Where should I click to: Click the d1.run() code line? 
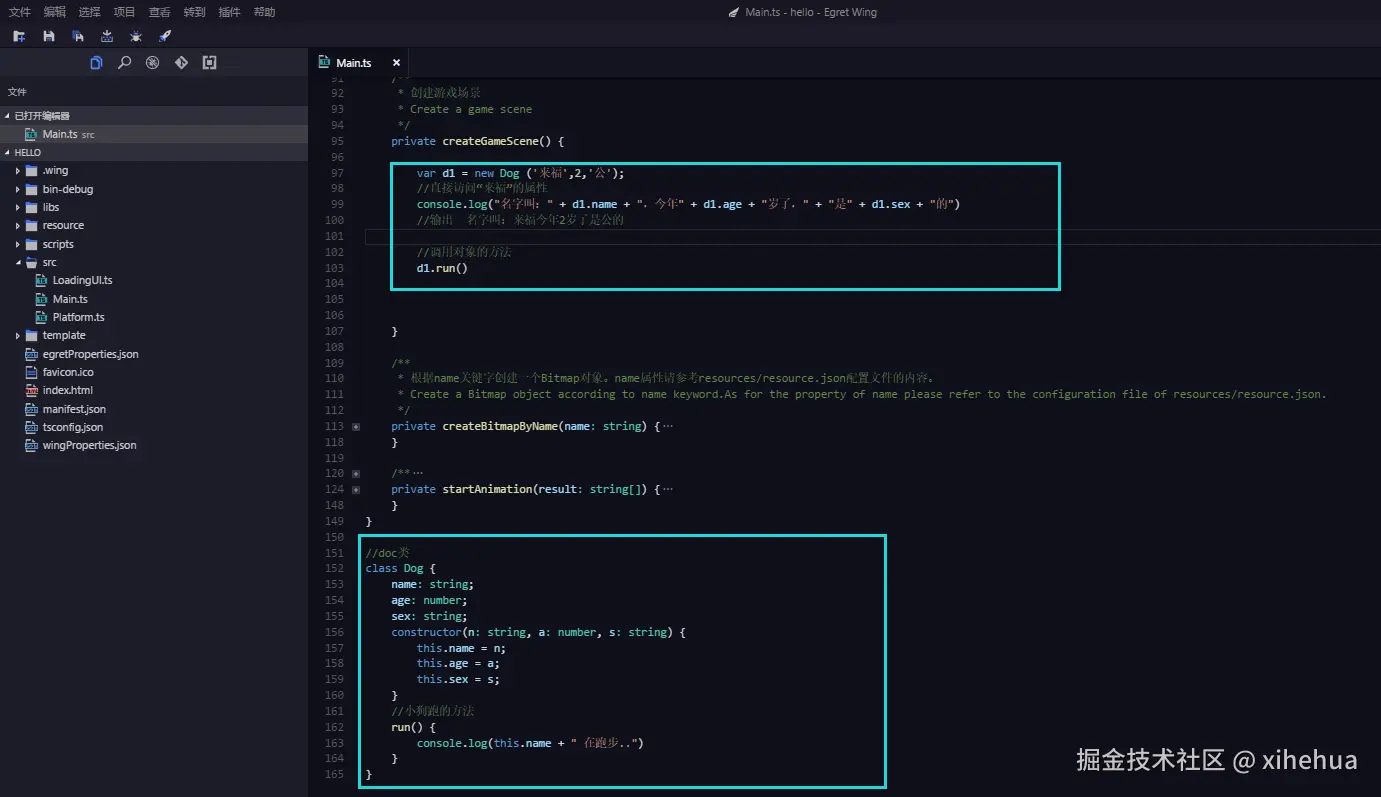coord(442,268)
